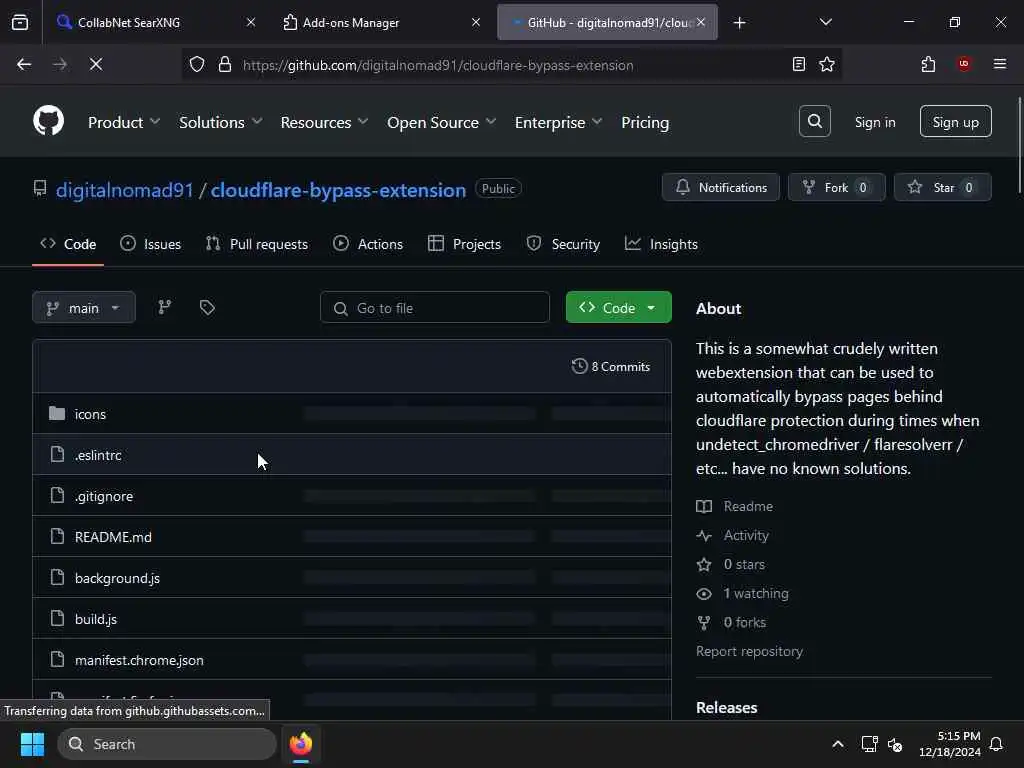Click the site security padlock icon
The image size is (1024, 768).
tap(225, 65)
